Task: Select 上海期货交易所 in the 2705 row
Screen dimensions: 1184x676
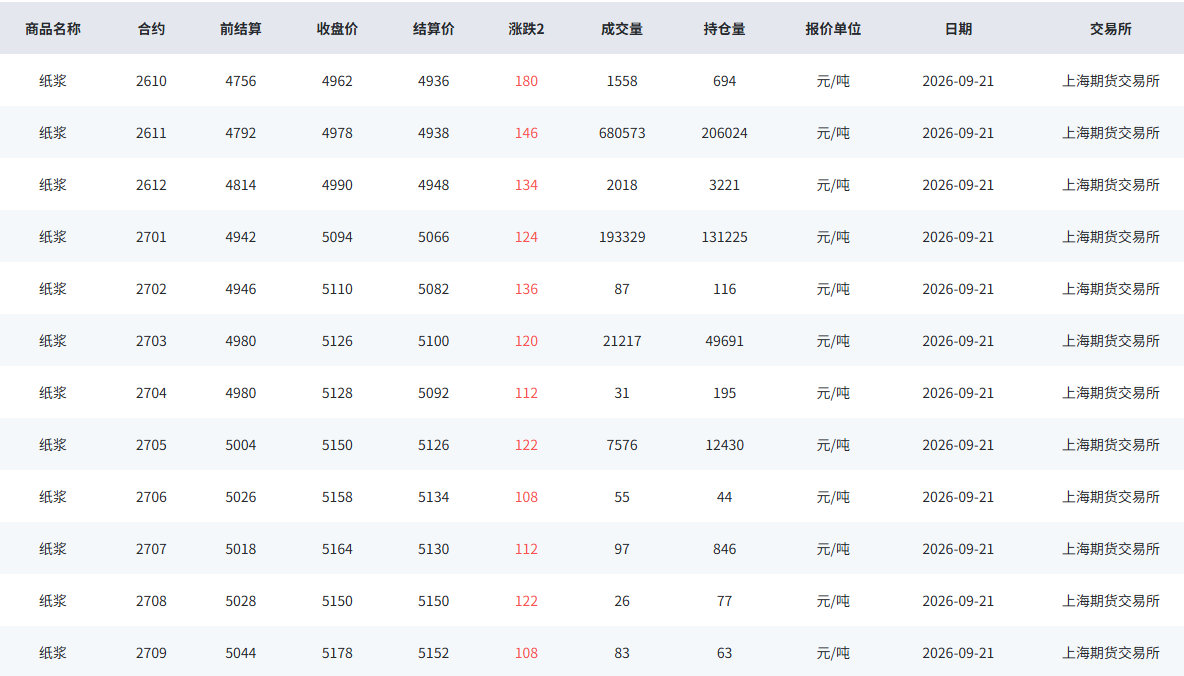Action: click(x=1111, y=445)
